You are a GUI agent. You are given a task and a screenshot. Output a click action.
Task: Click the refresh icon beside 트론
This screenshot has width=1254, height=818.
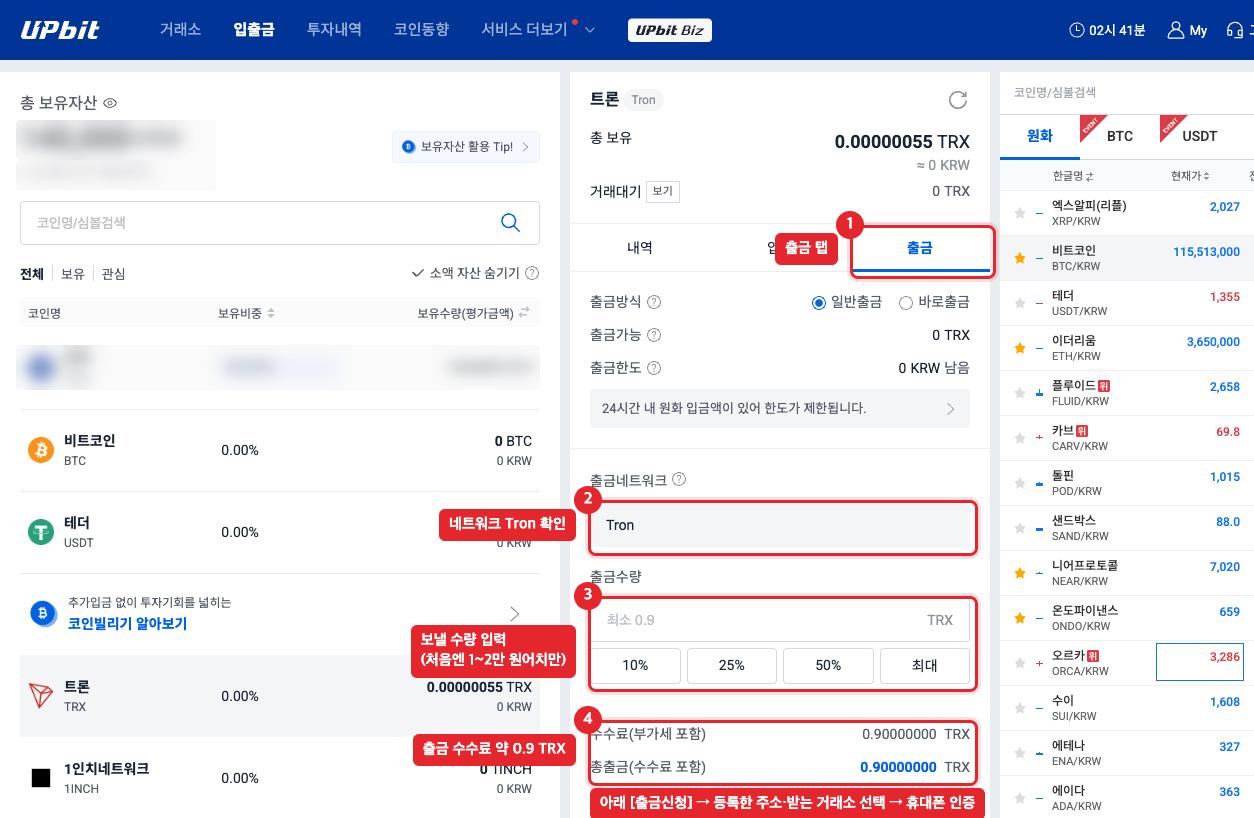click(x=958, y=100)
